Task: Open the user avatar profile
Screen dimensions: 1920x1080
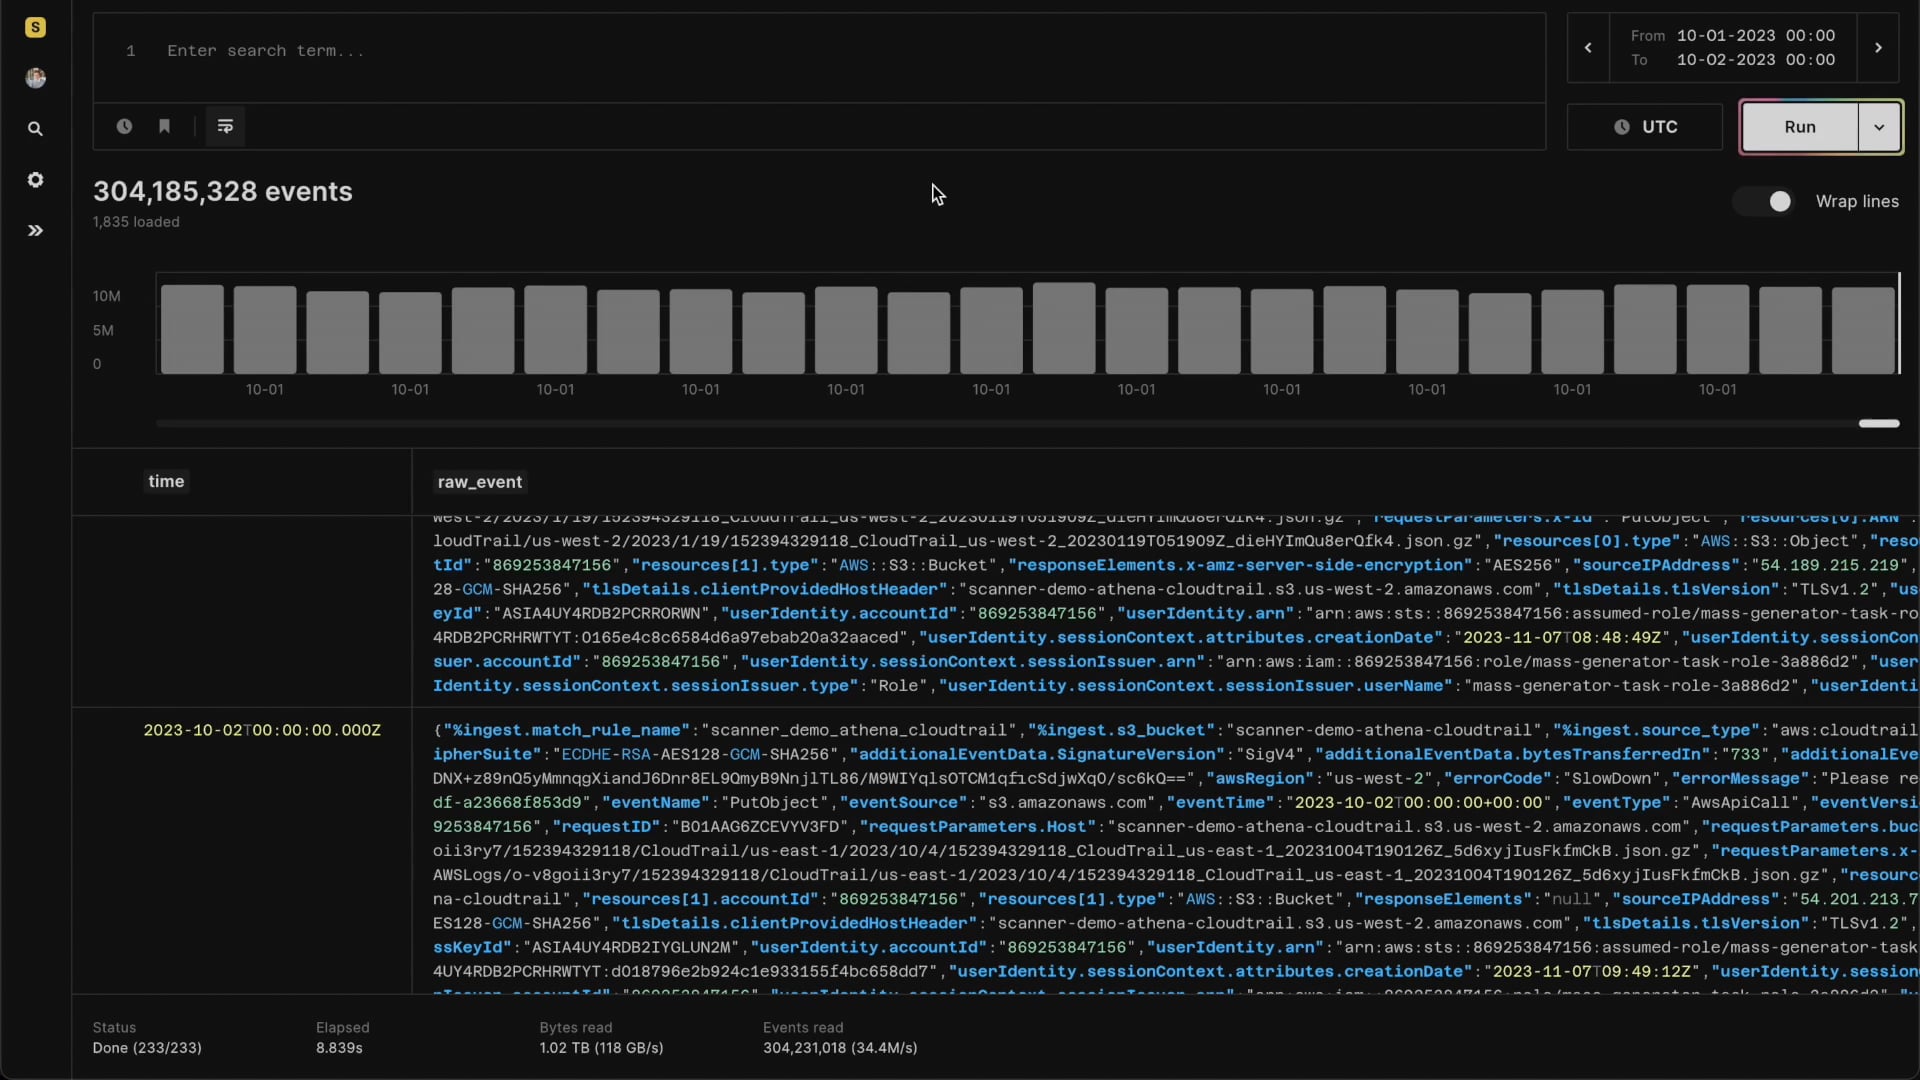Action: (x=35, y=78)
